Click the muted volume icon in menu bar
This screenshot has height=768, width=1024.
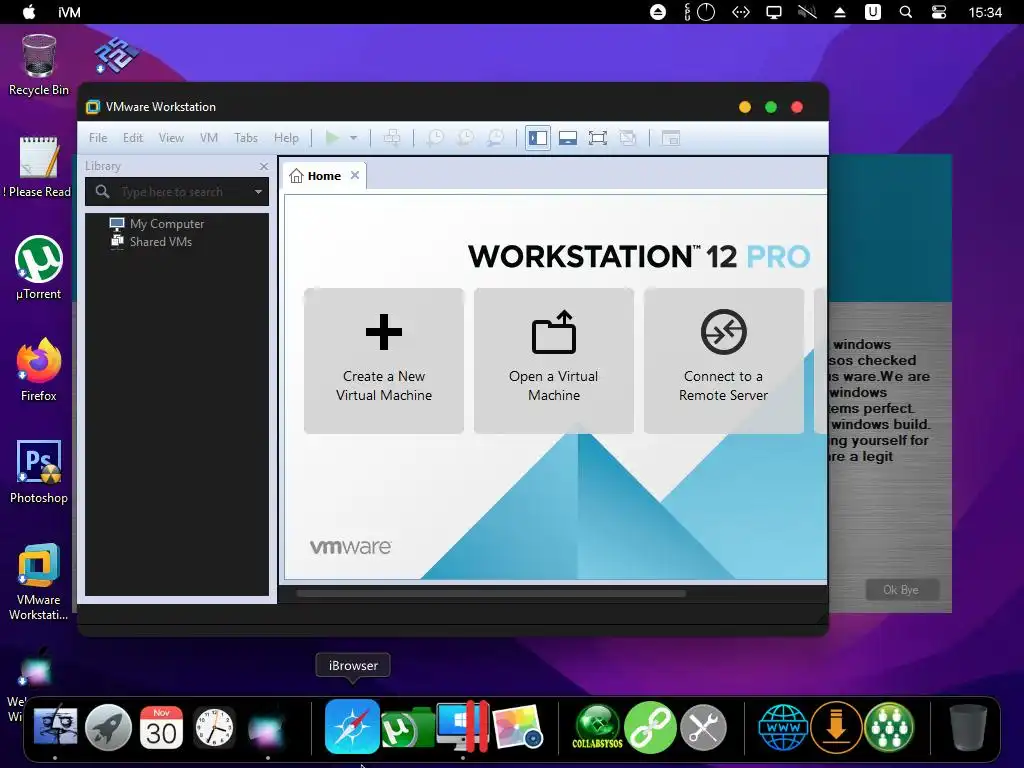pos(807,12)
